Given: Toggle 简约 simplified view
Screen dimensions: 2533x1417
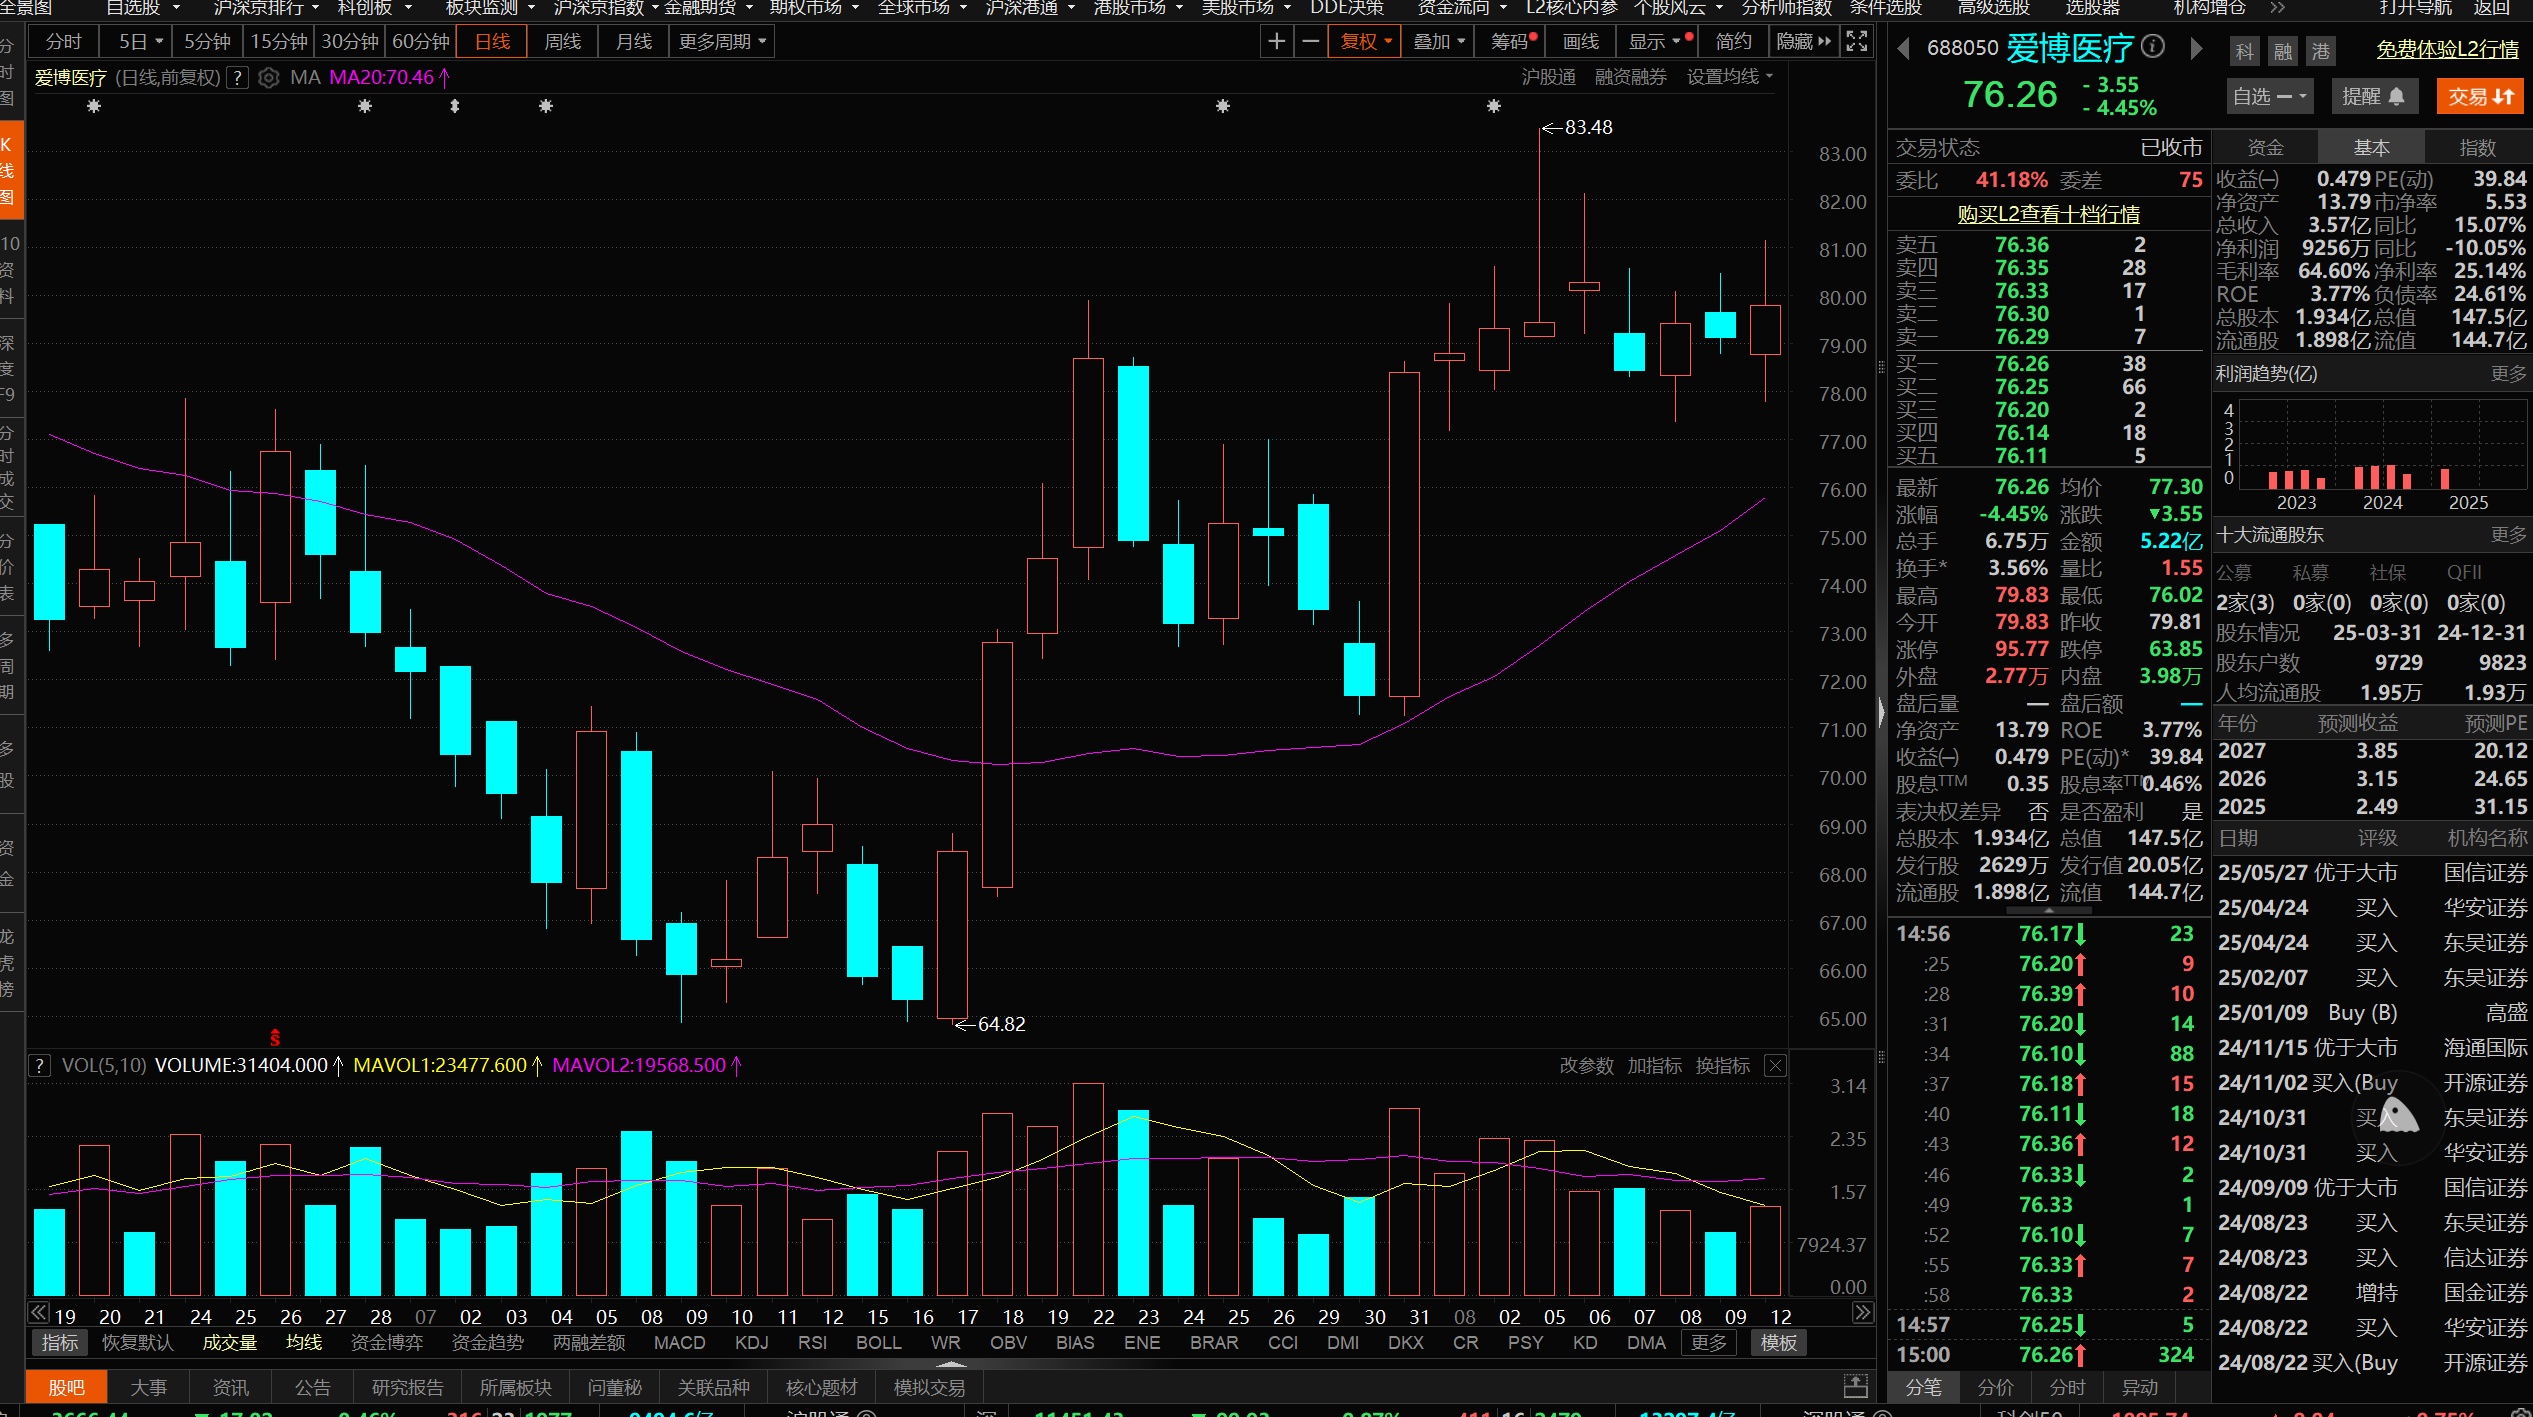Looking at the screenshot, I should [x=1733, y=42].
